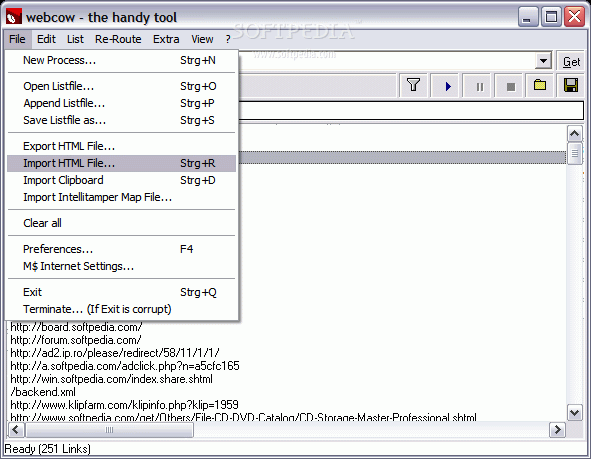Click the horizontal scrollbar left arrow
Screen dimensions: 591x459
(16, 430)
